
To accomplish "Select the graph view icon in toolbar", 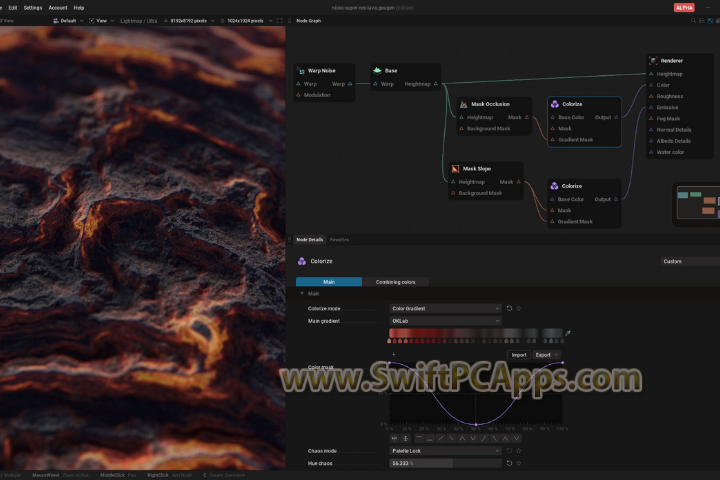I will pos(710,21).
